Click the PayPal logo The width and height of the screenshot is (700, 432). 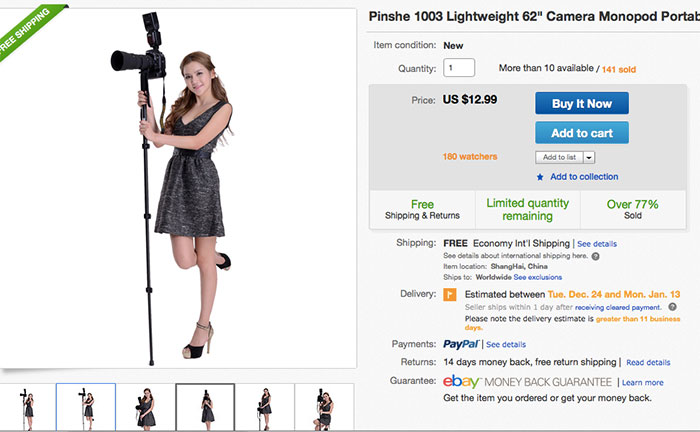click(x=461, y=344)
